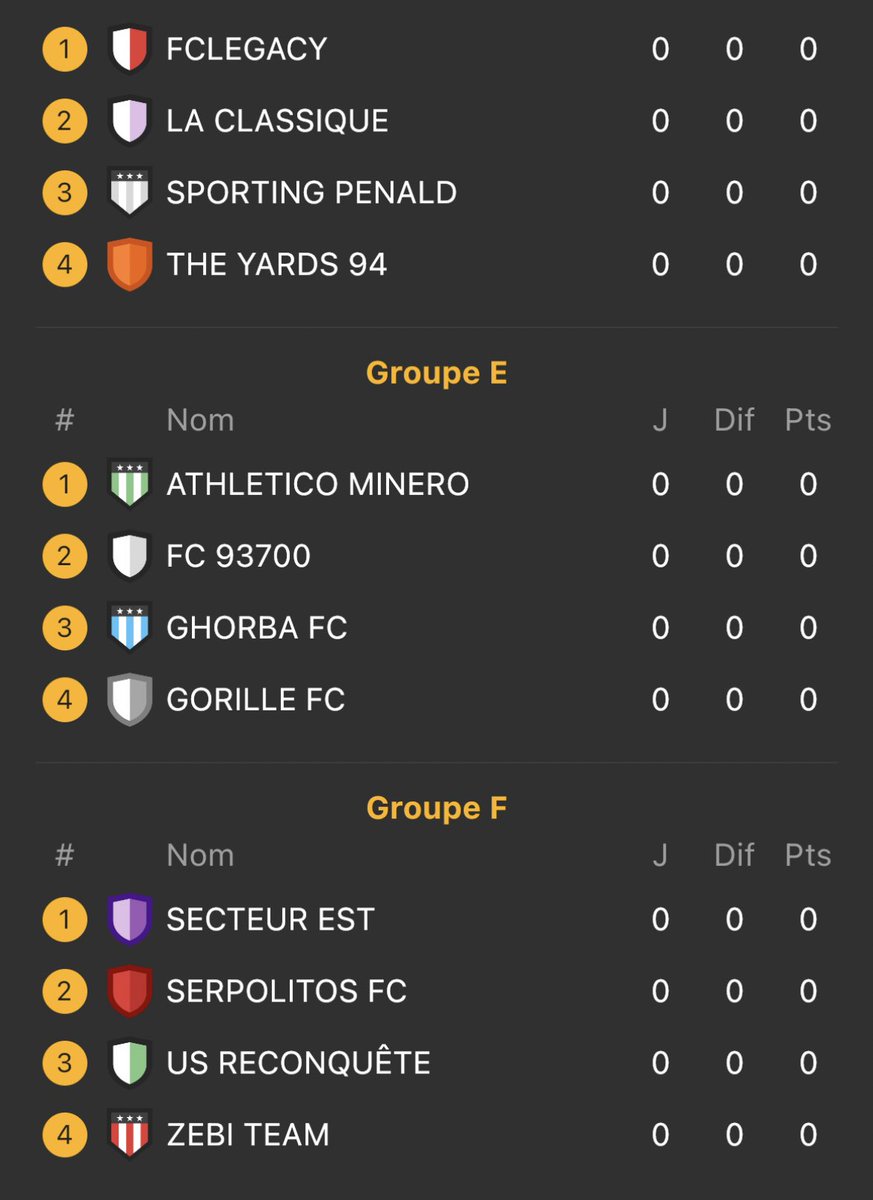The height and width of the screenshot is (1200, 873).
Task: Click the Nom column header in Groupe E
Action: 200,420
